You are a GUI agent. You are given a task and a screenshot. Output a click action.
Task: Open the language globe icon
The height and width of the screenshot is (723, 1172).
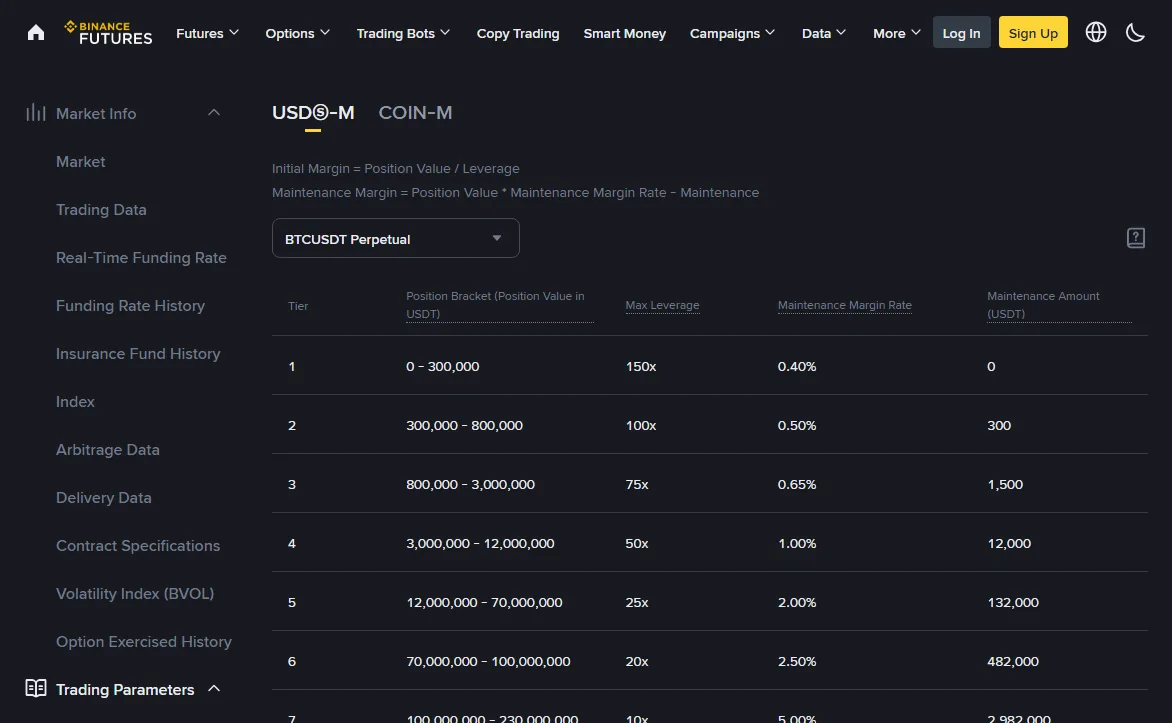click(1096, 32)
